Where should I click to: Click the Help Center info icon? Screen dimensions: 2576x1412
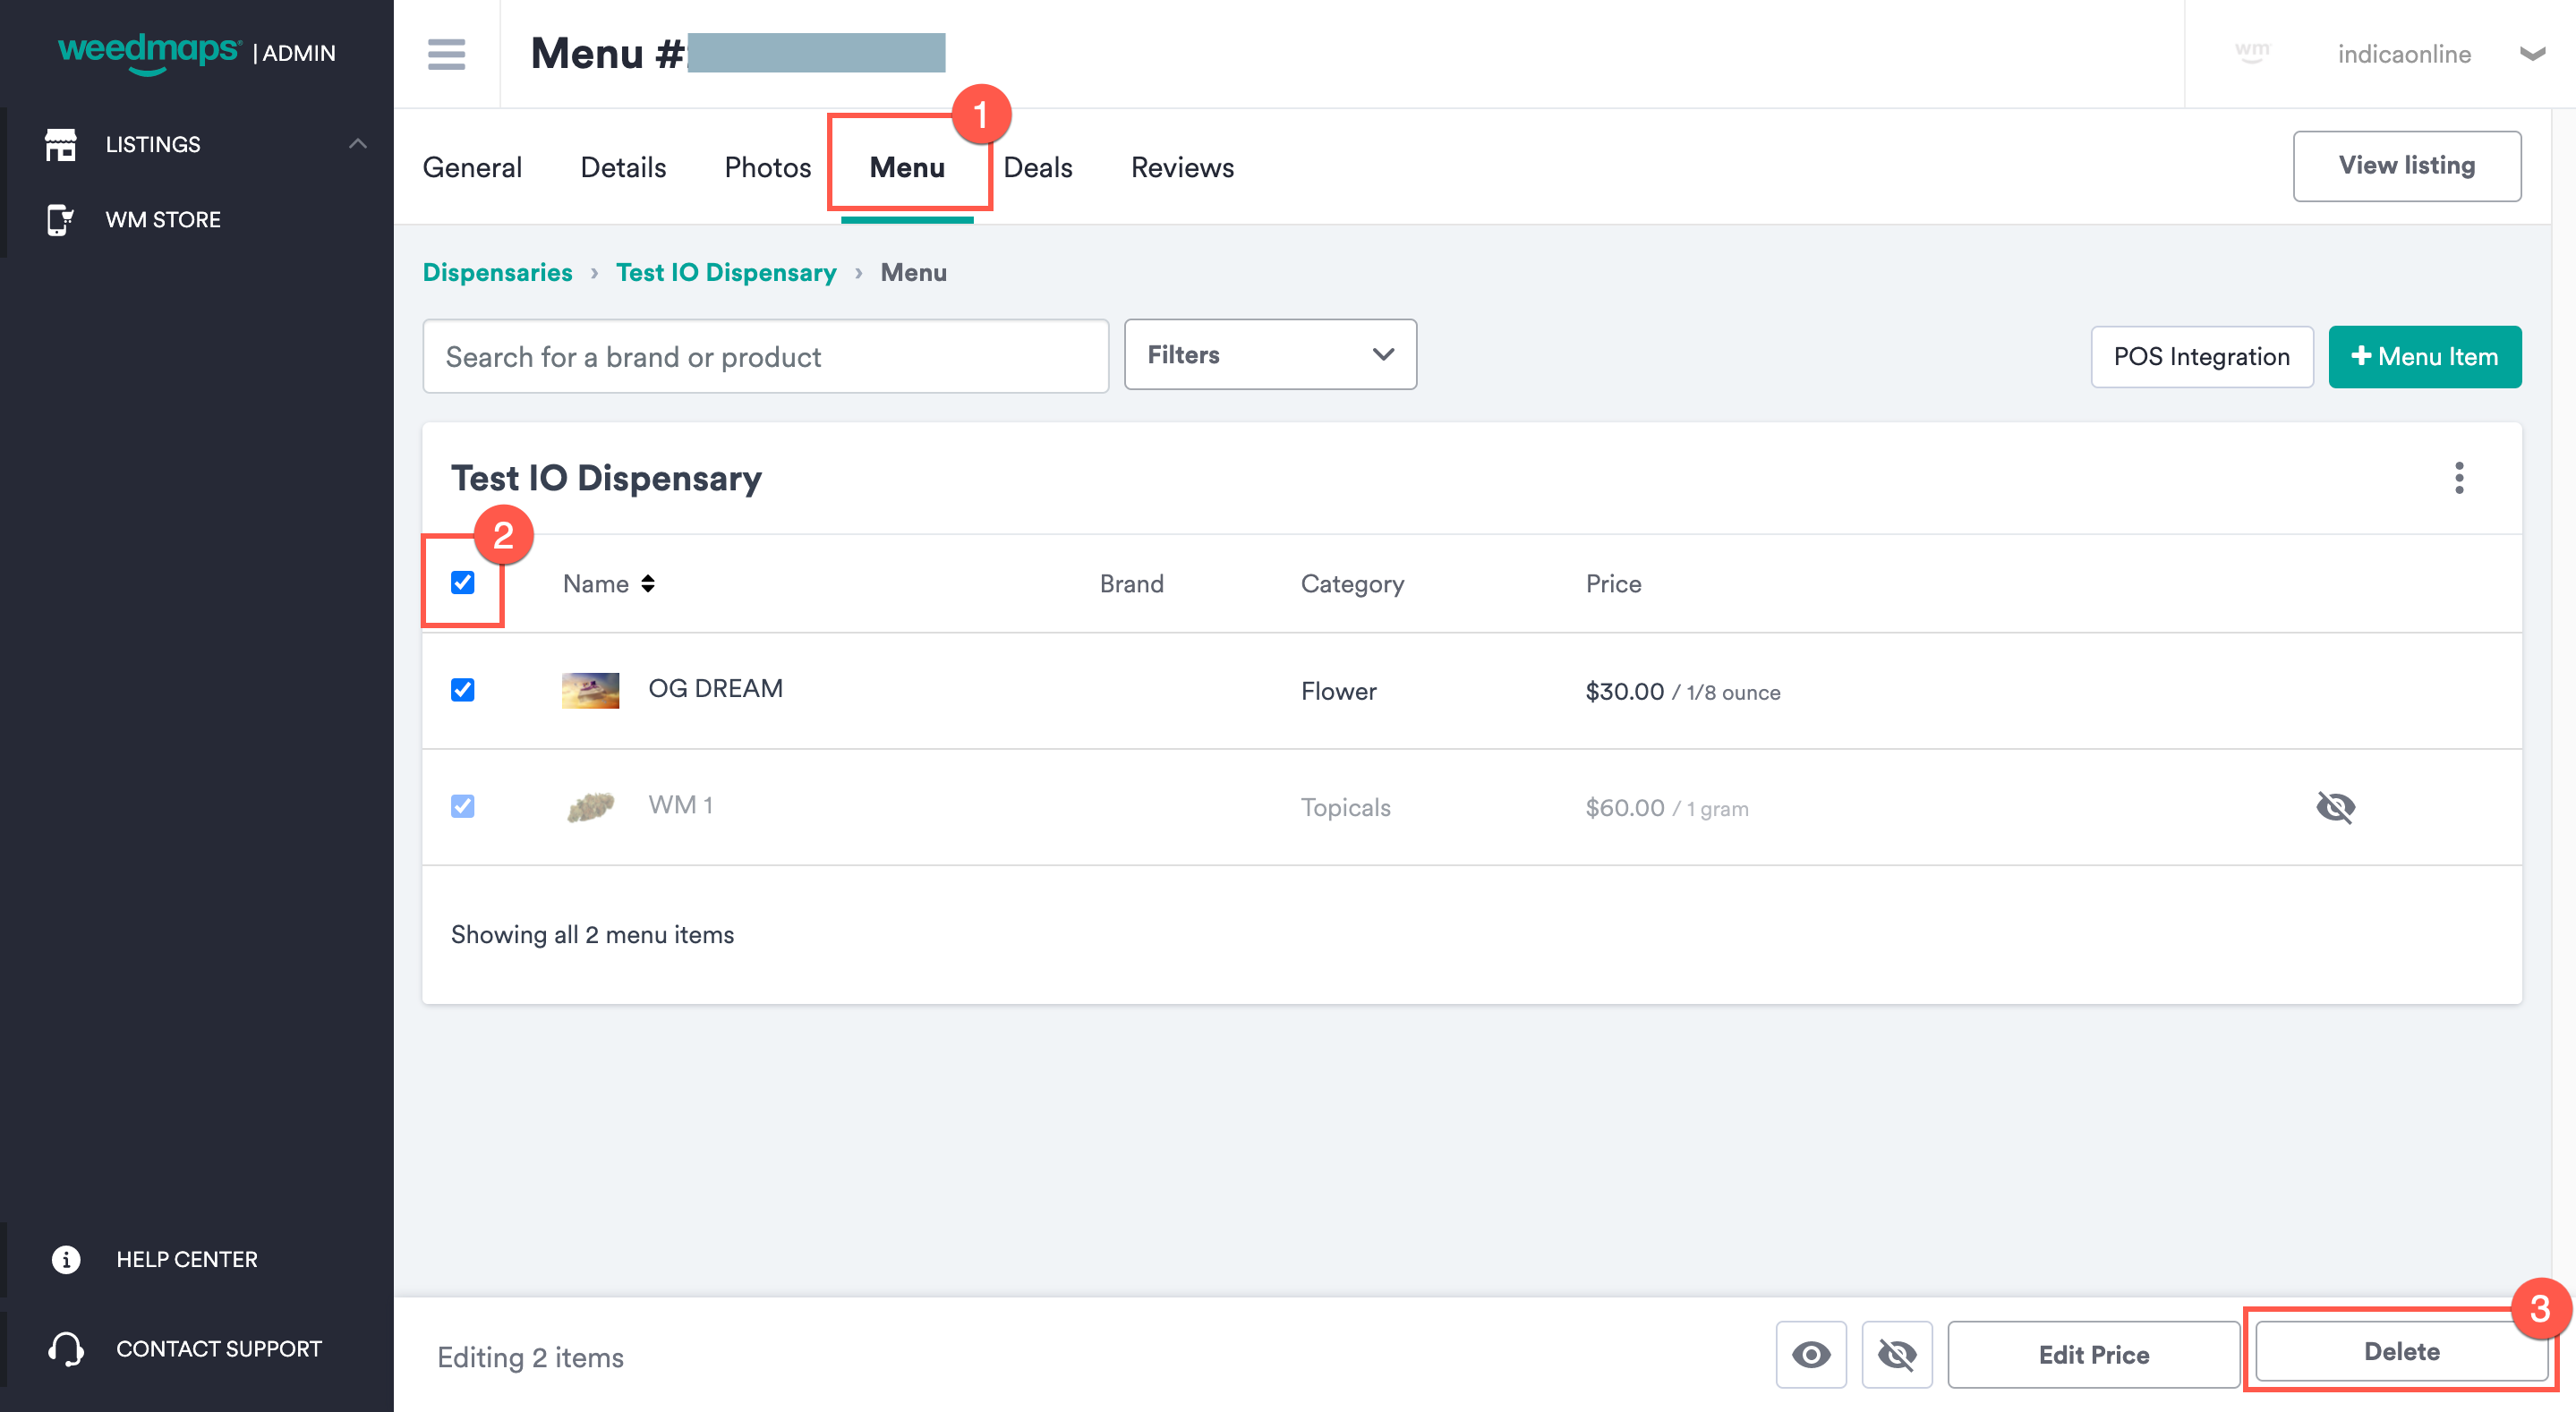tap(65, 1259)
